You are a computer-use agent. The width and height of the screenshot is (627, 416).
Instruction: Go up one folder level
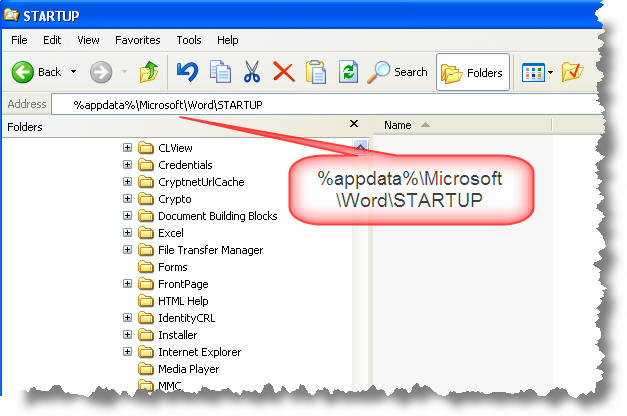[148, 72]
